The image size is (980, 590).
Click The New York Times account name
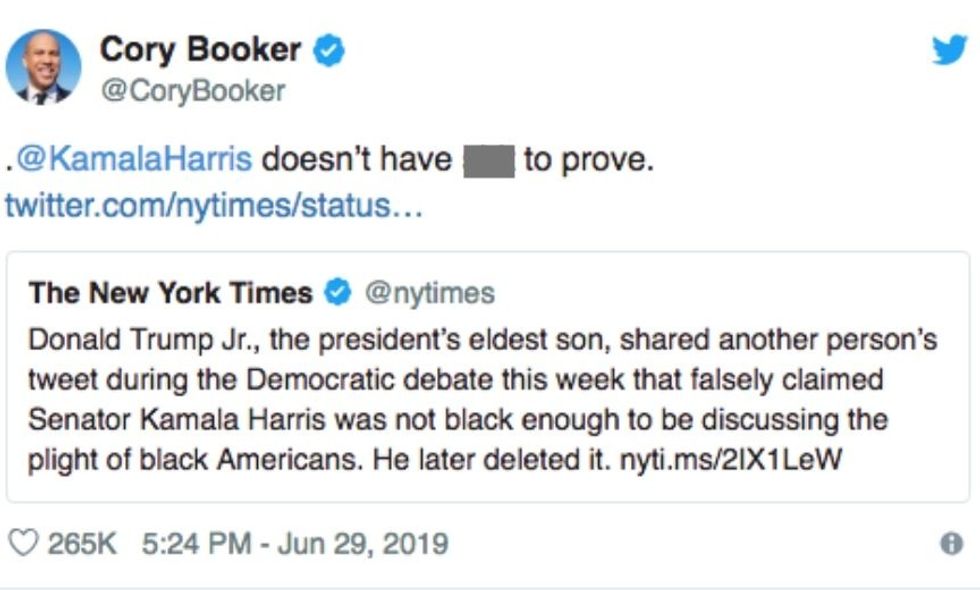tap(170, 293)
